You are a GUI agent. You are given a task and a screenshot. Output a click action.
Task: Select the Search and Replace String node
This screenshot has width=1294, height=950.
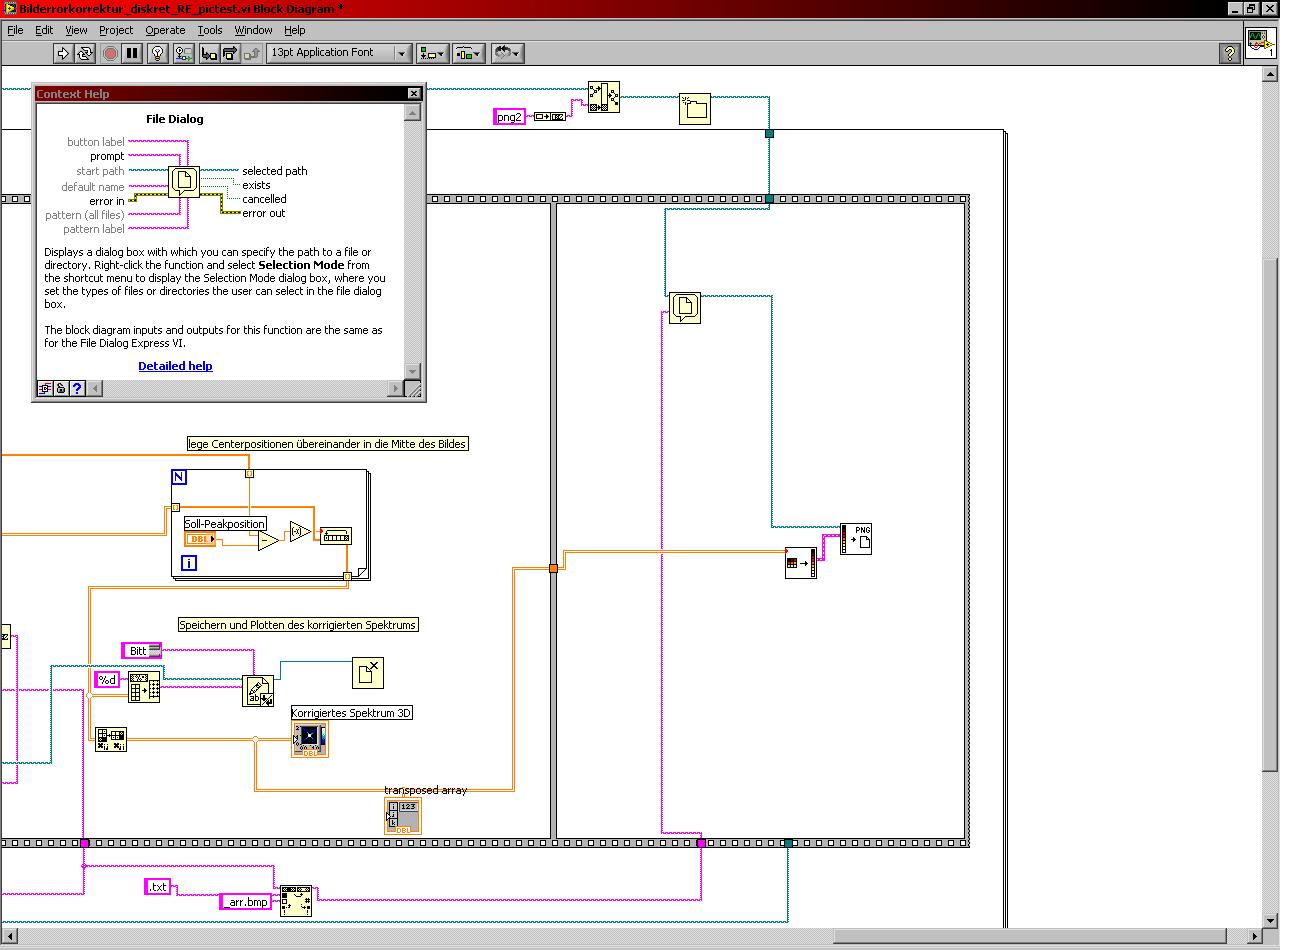point(295,901)
